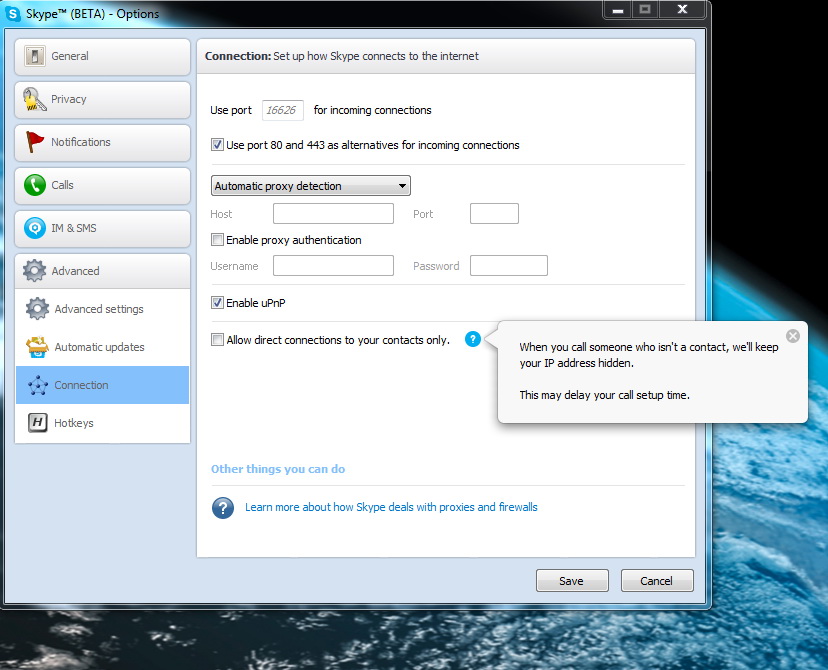This screenshot has height=670, width=828.
Task: Open the IM & SMS options section
Action: click(102, 229)
